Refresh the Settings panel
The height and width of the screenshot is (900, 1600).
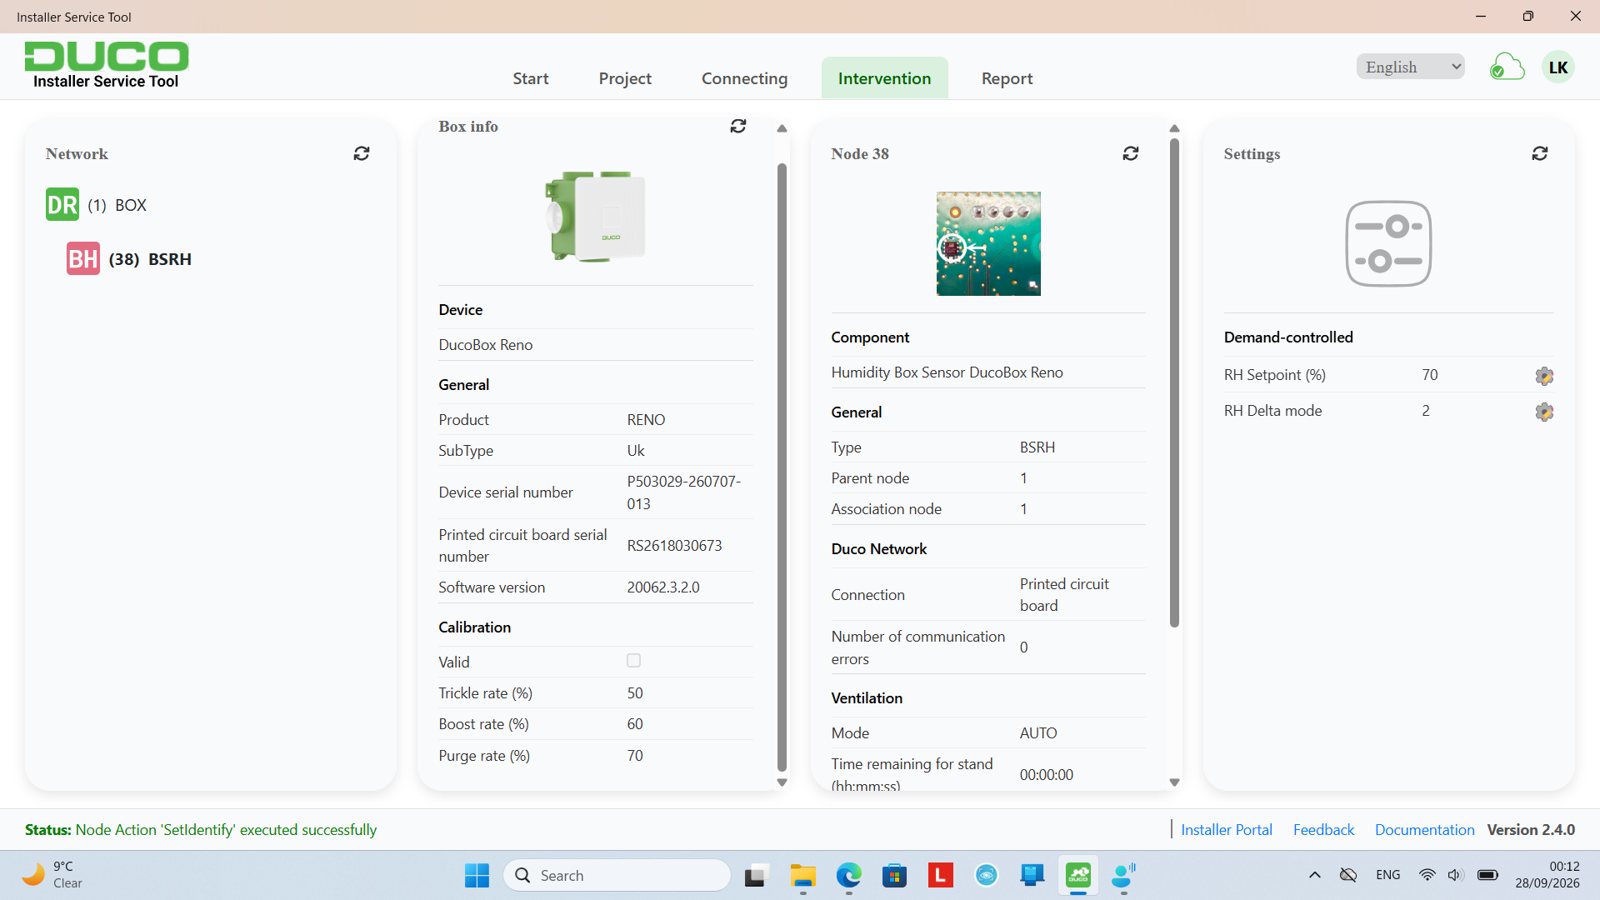(x=1540, y=154)
